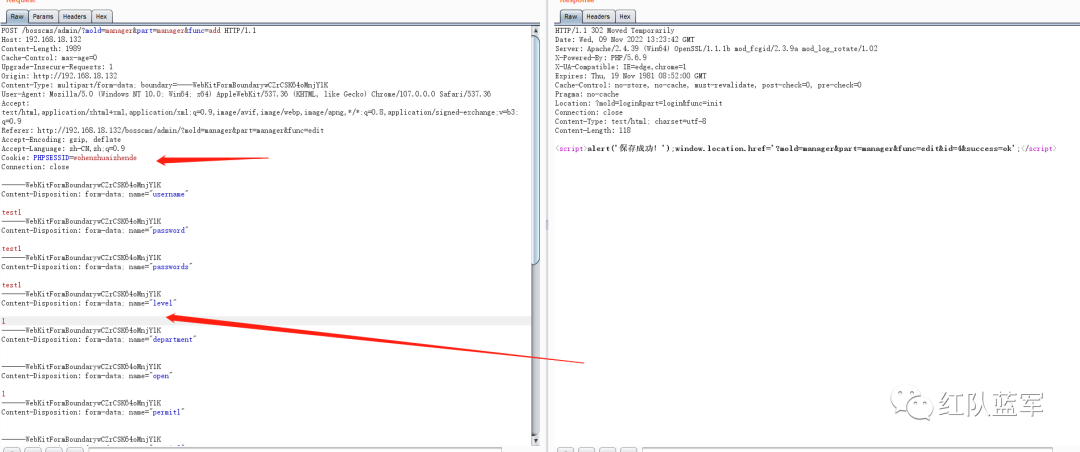Click the test1 value under username

12,212
